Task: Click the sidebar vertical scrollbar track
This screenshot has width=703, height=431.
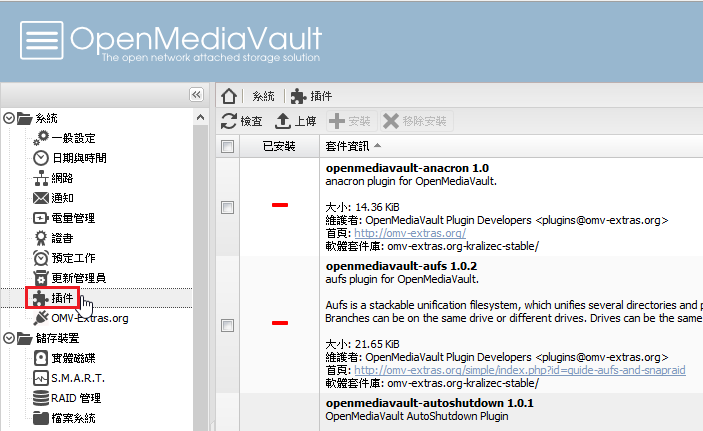Action: 200,278
